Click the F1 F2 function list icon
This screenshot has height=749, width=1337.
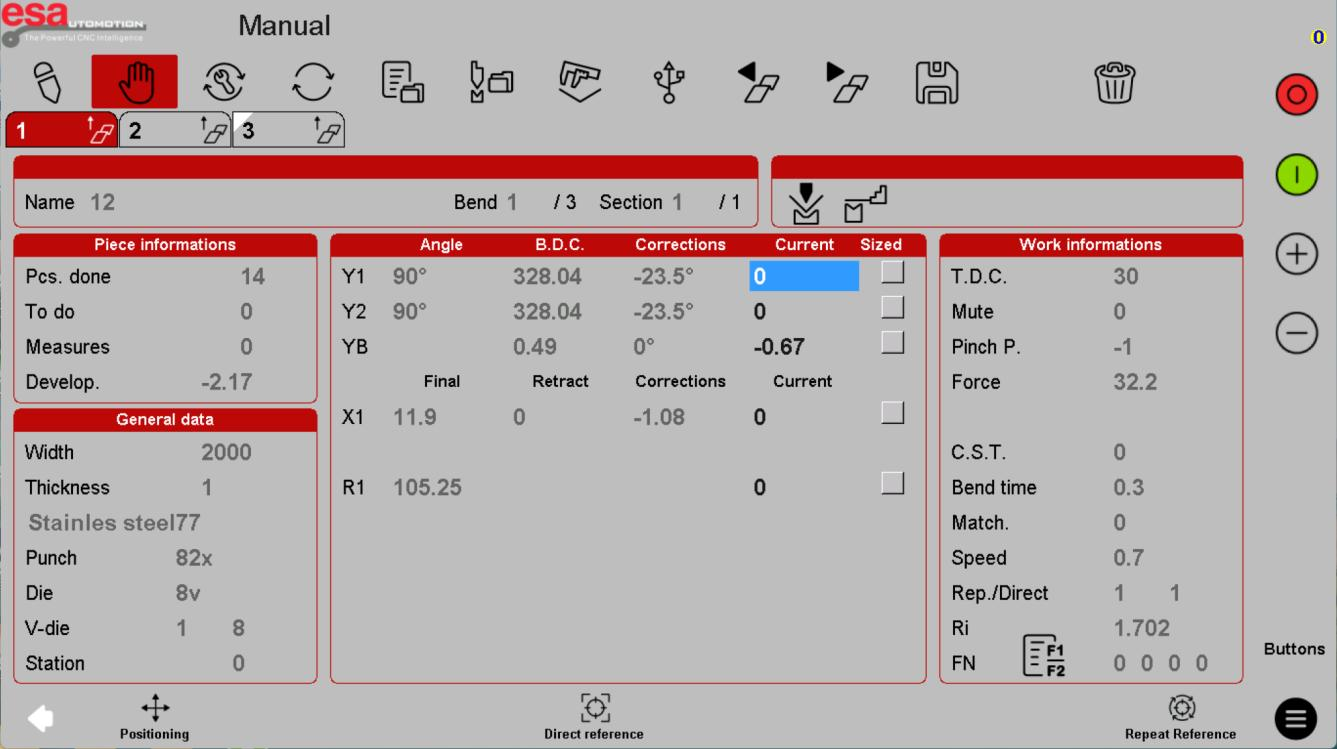tap(1043, 656)
